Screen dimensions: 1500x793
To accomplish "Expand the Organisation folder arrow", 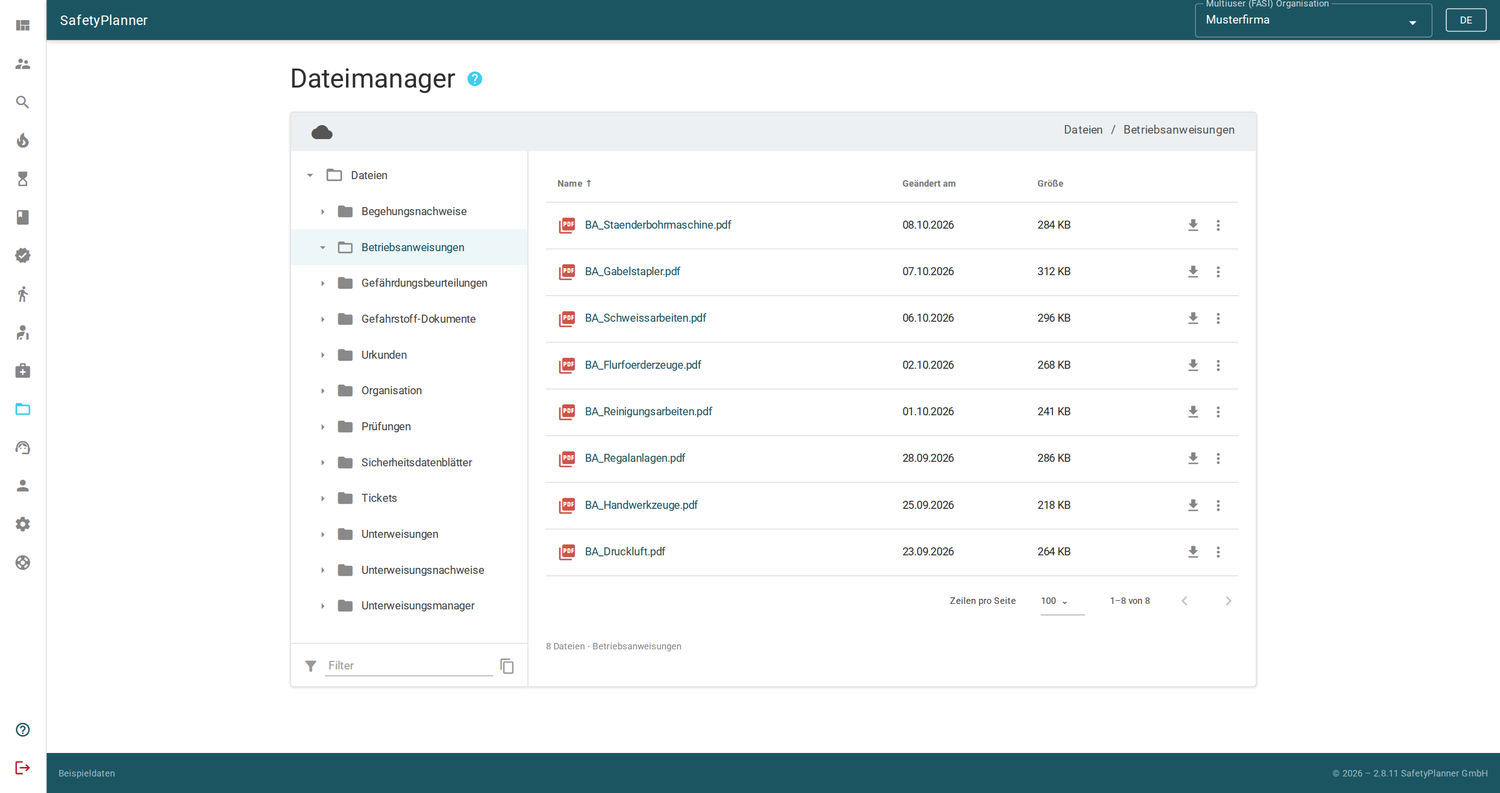I will (322, 391).
